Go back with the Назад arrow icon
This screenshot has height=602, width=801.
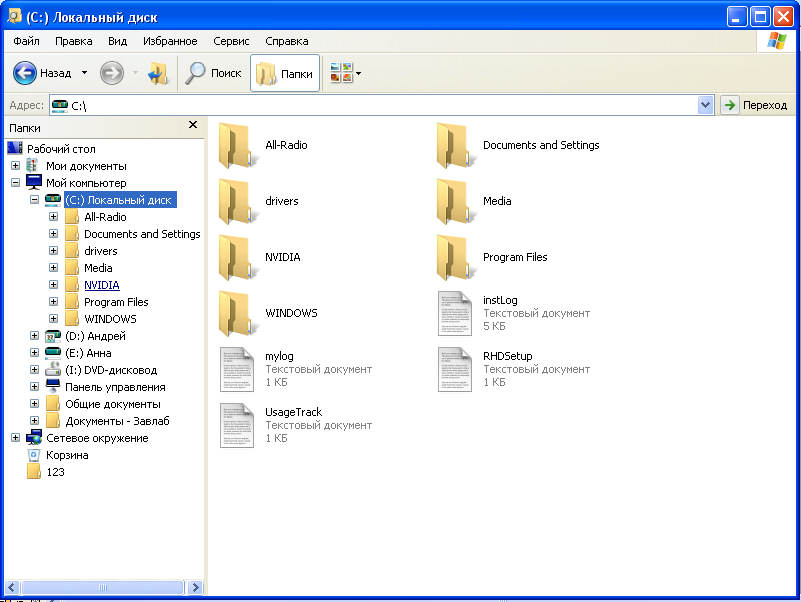(25, 73)
